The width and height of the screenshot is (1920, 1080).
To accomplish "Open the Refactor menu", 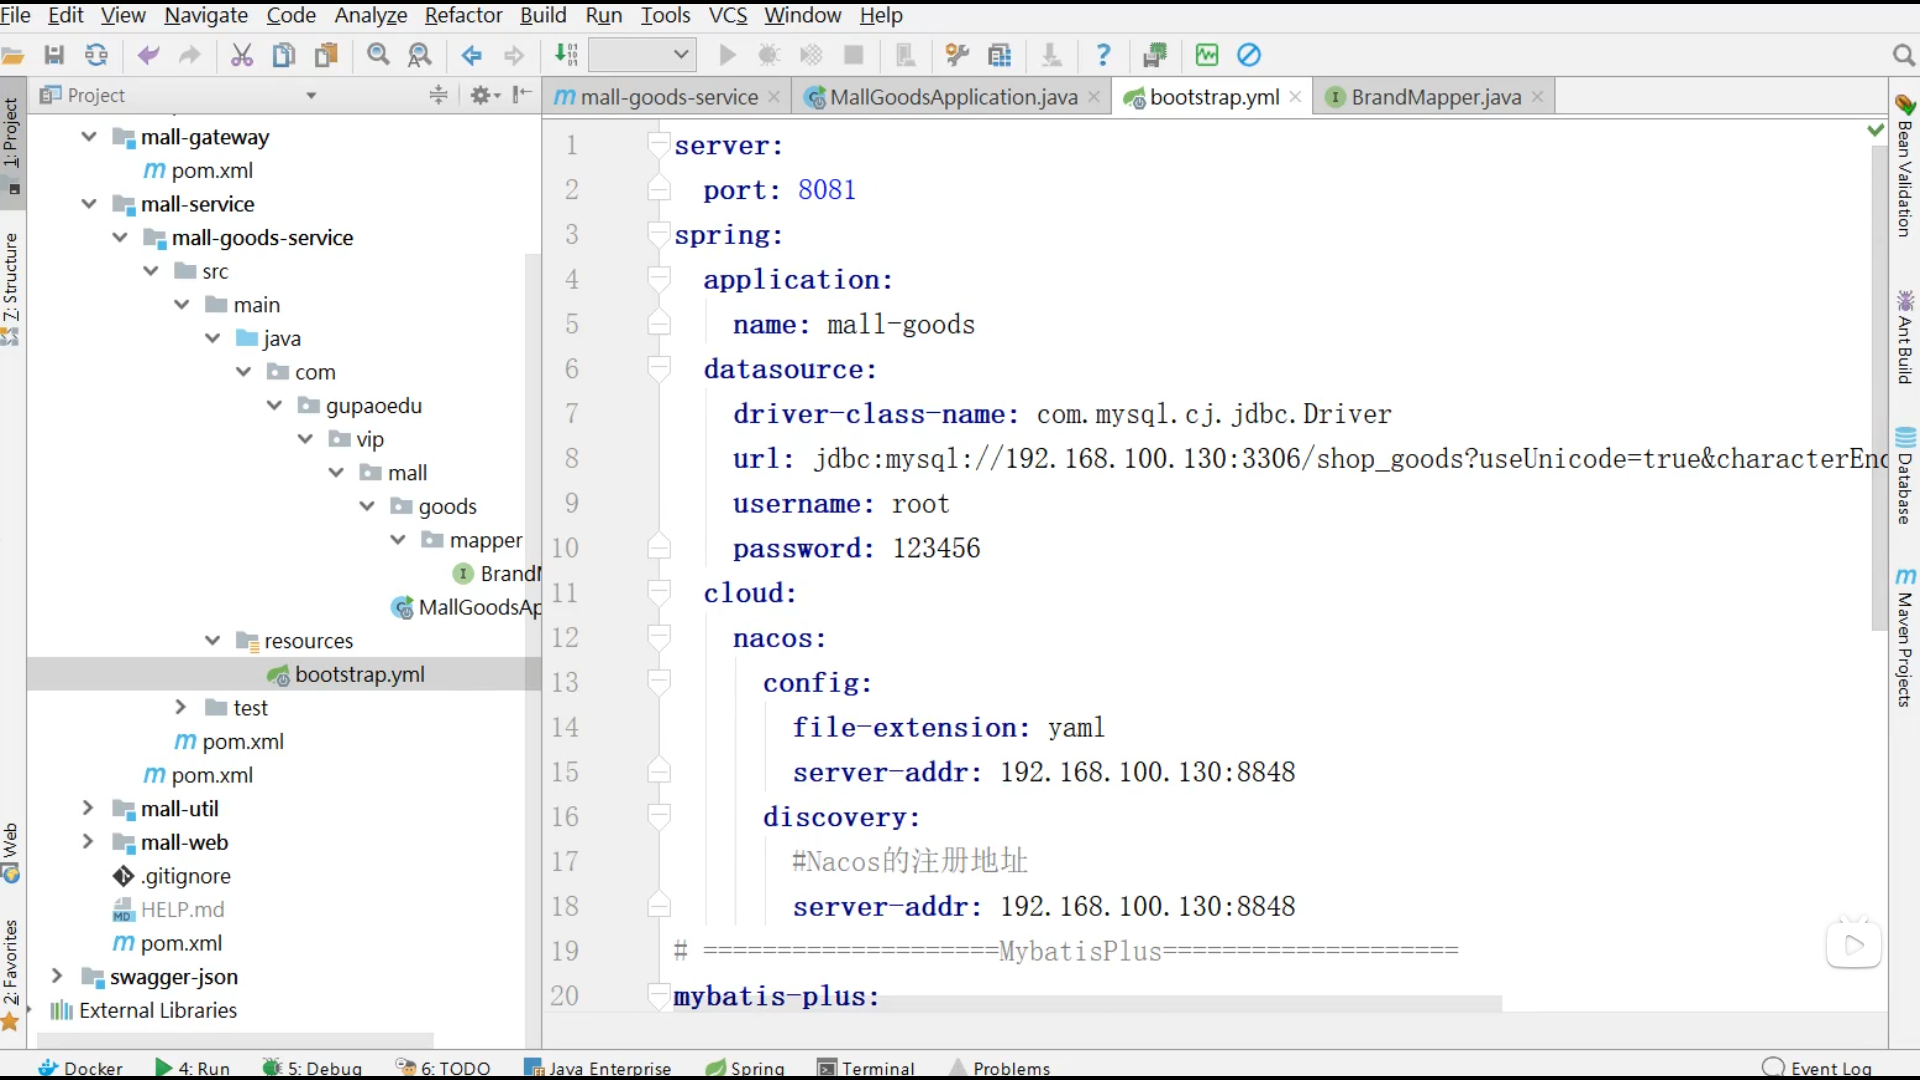I will point(463,15).
